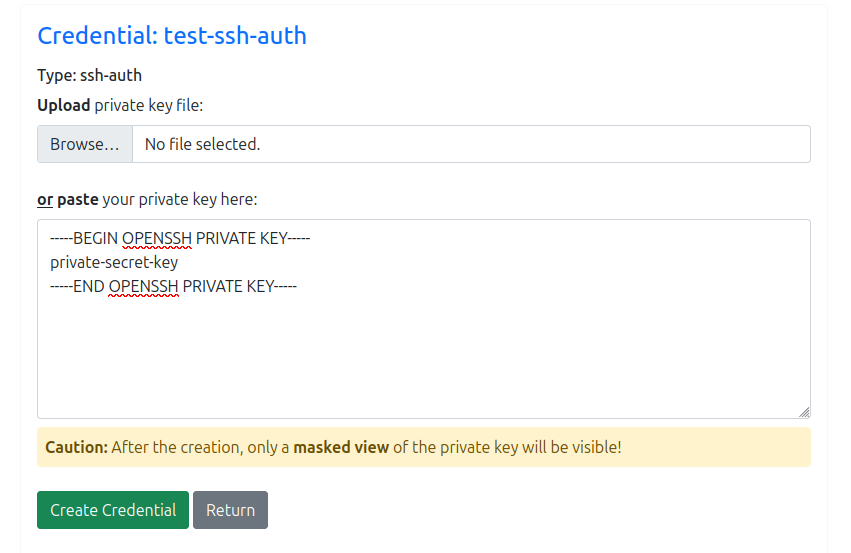Screen dimensions: 851x553
Task: Click the "No file selected." file field
Action: [x=470, y=144]
